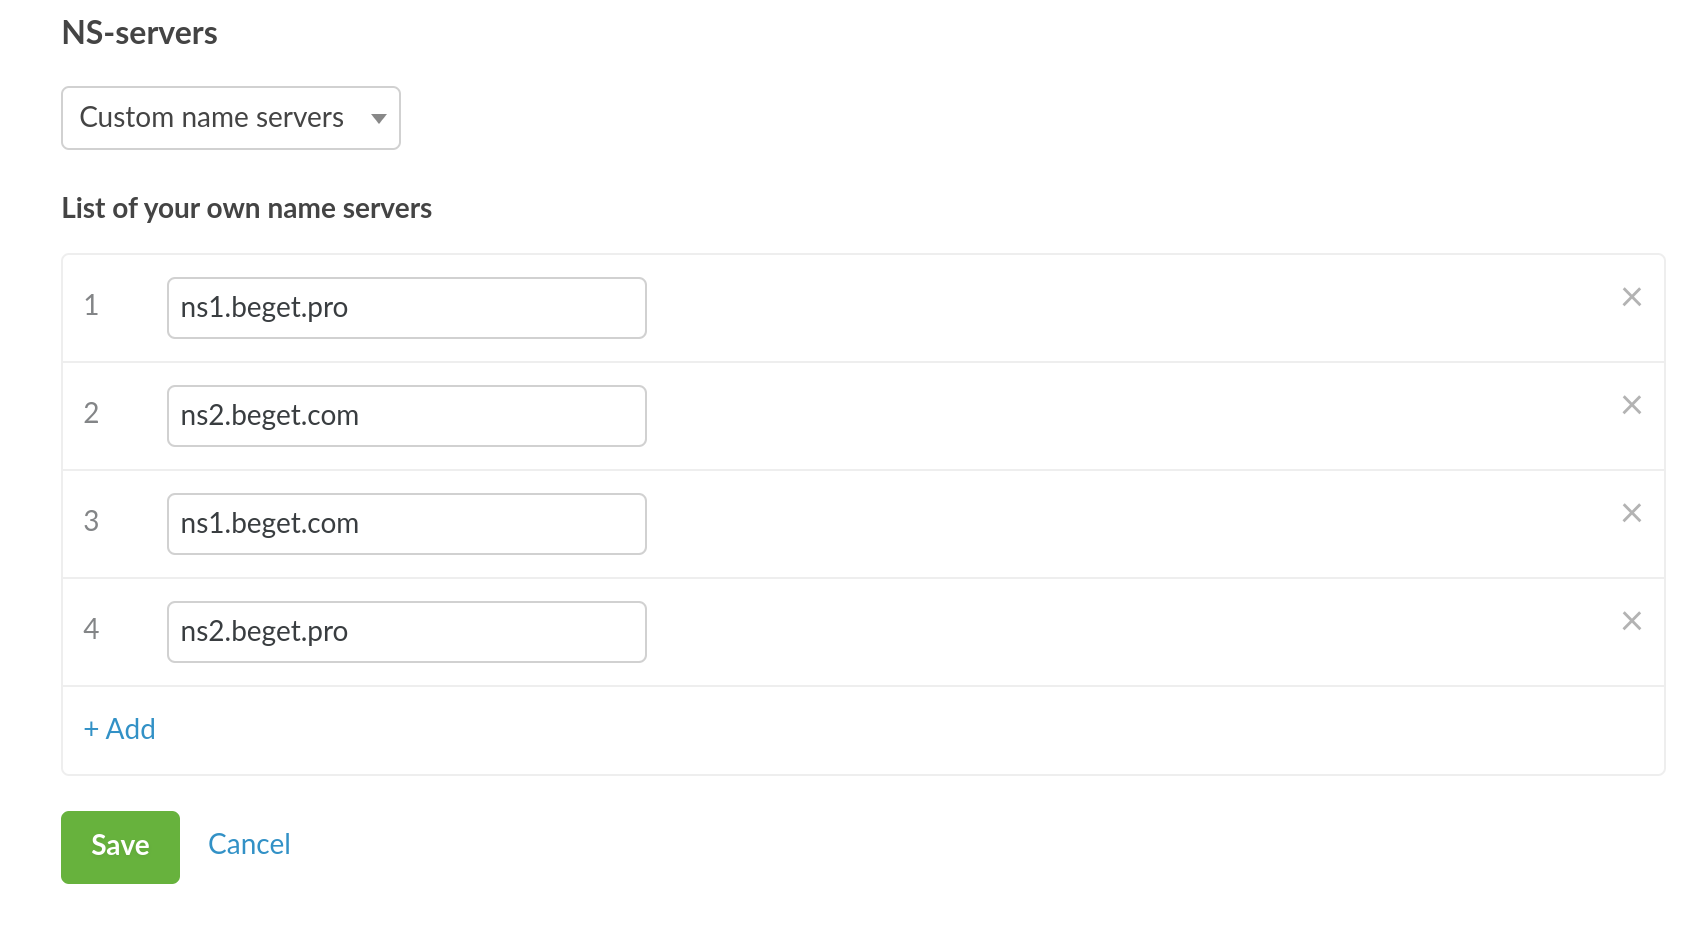Image resolution: width=1694 pixels, height=932 pixels.
Task: Click row number 4 in the list
Action: point(91,629)
